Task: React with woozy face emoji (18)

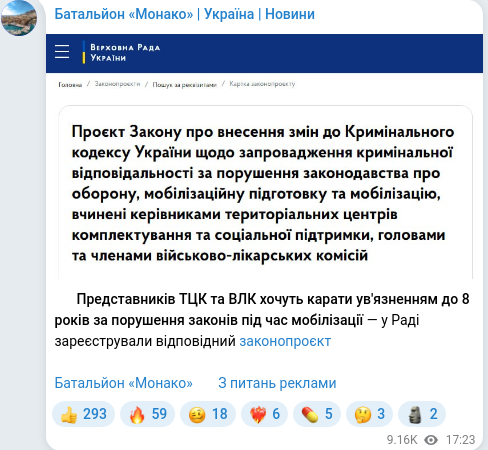Action: click(x=208, y=414)
